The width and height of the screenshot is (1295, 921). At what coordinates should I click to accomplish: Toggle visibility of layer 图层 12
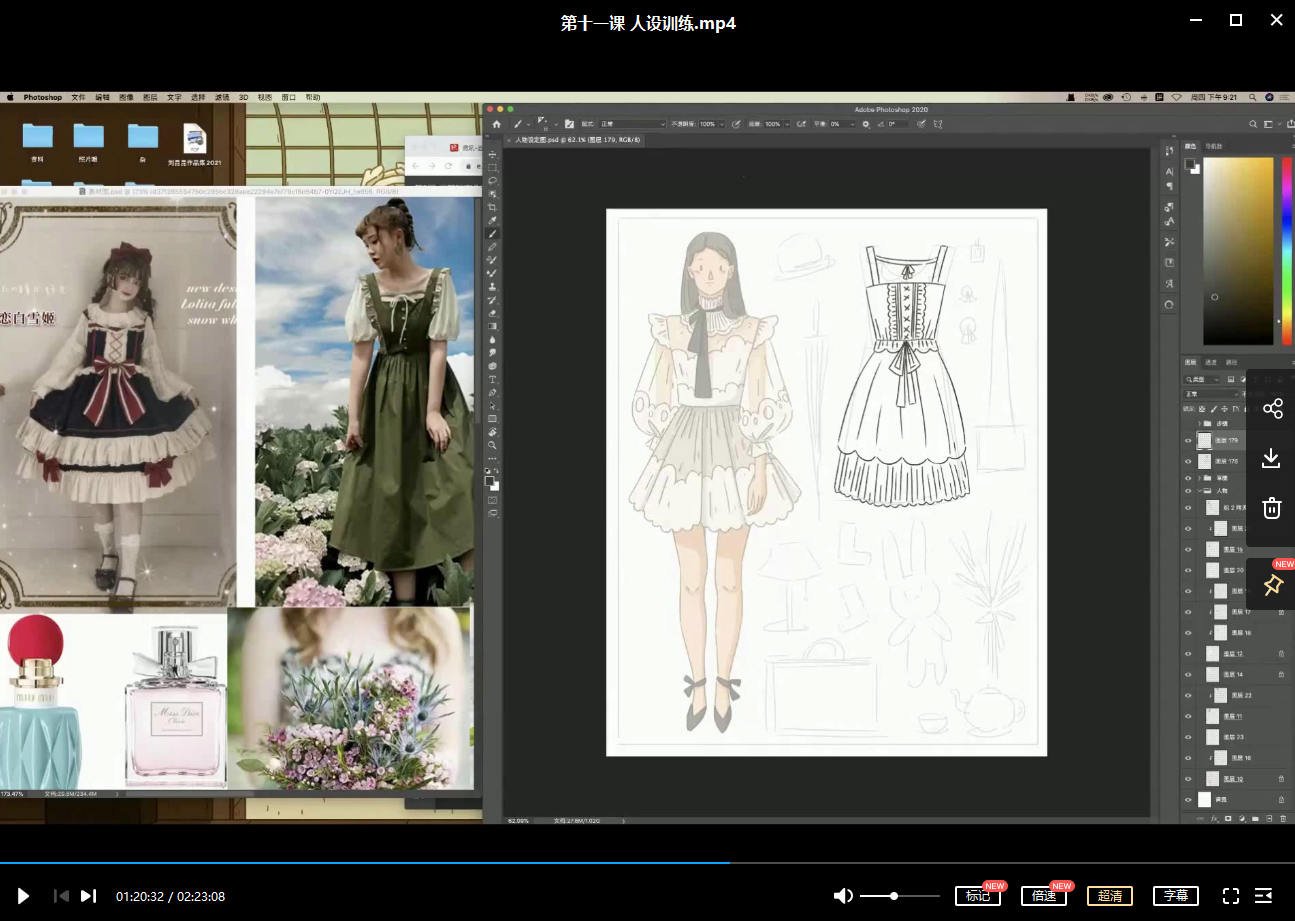click(x=1188, y=654)
